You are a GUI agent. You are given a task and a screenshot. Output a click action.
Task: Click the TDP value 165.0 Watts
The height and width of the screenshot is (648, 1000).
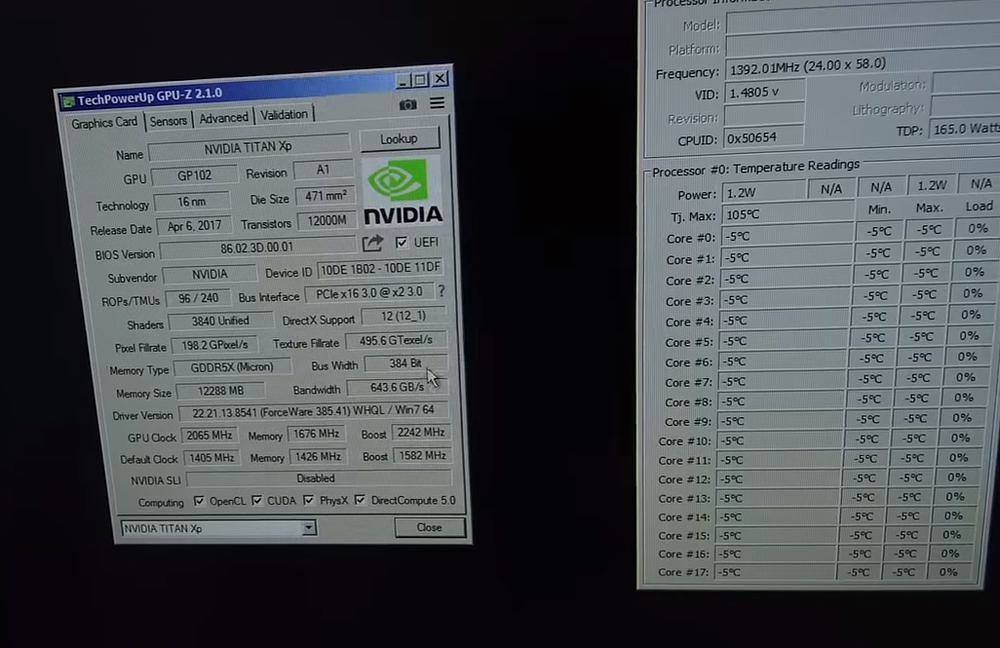964,129
